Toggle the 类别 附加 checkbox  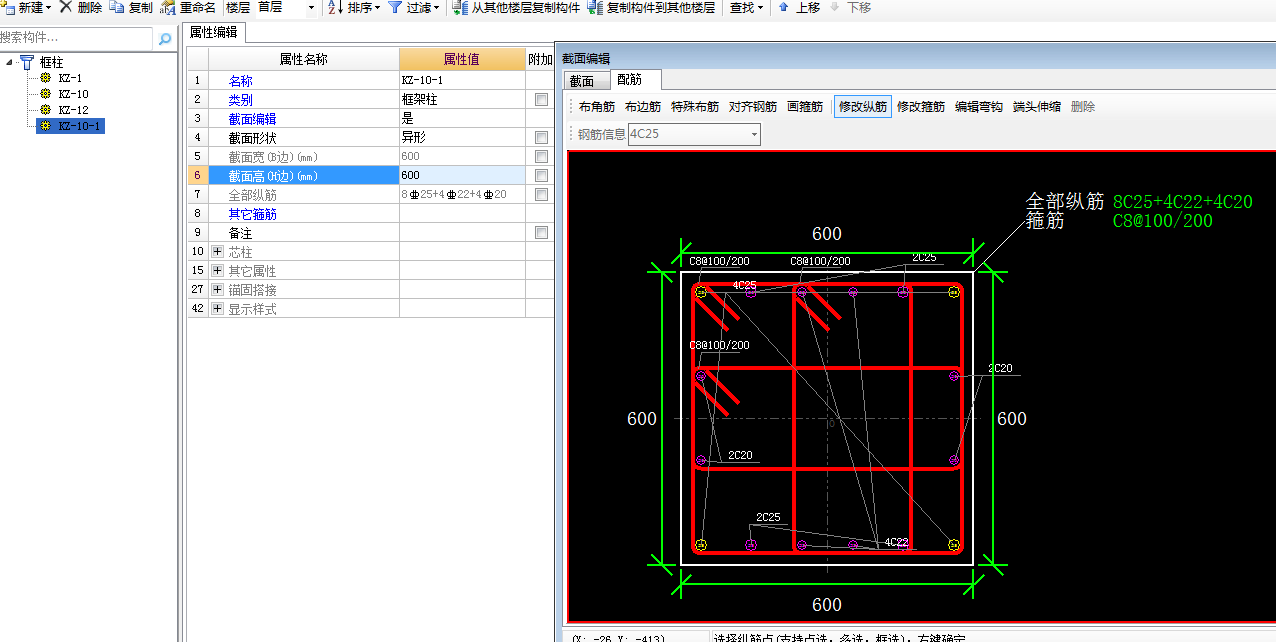coord(541,100)
